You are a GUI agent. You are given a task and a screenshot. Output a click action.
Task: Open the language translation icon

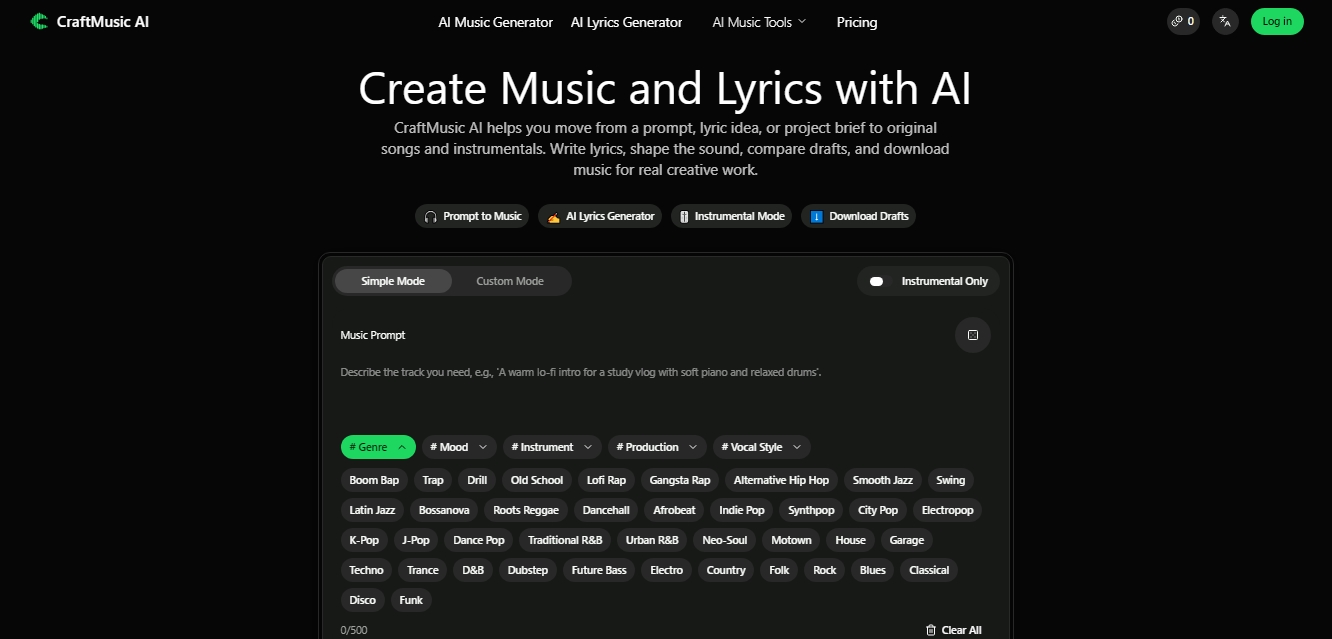1225,21
